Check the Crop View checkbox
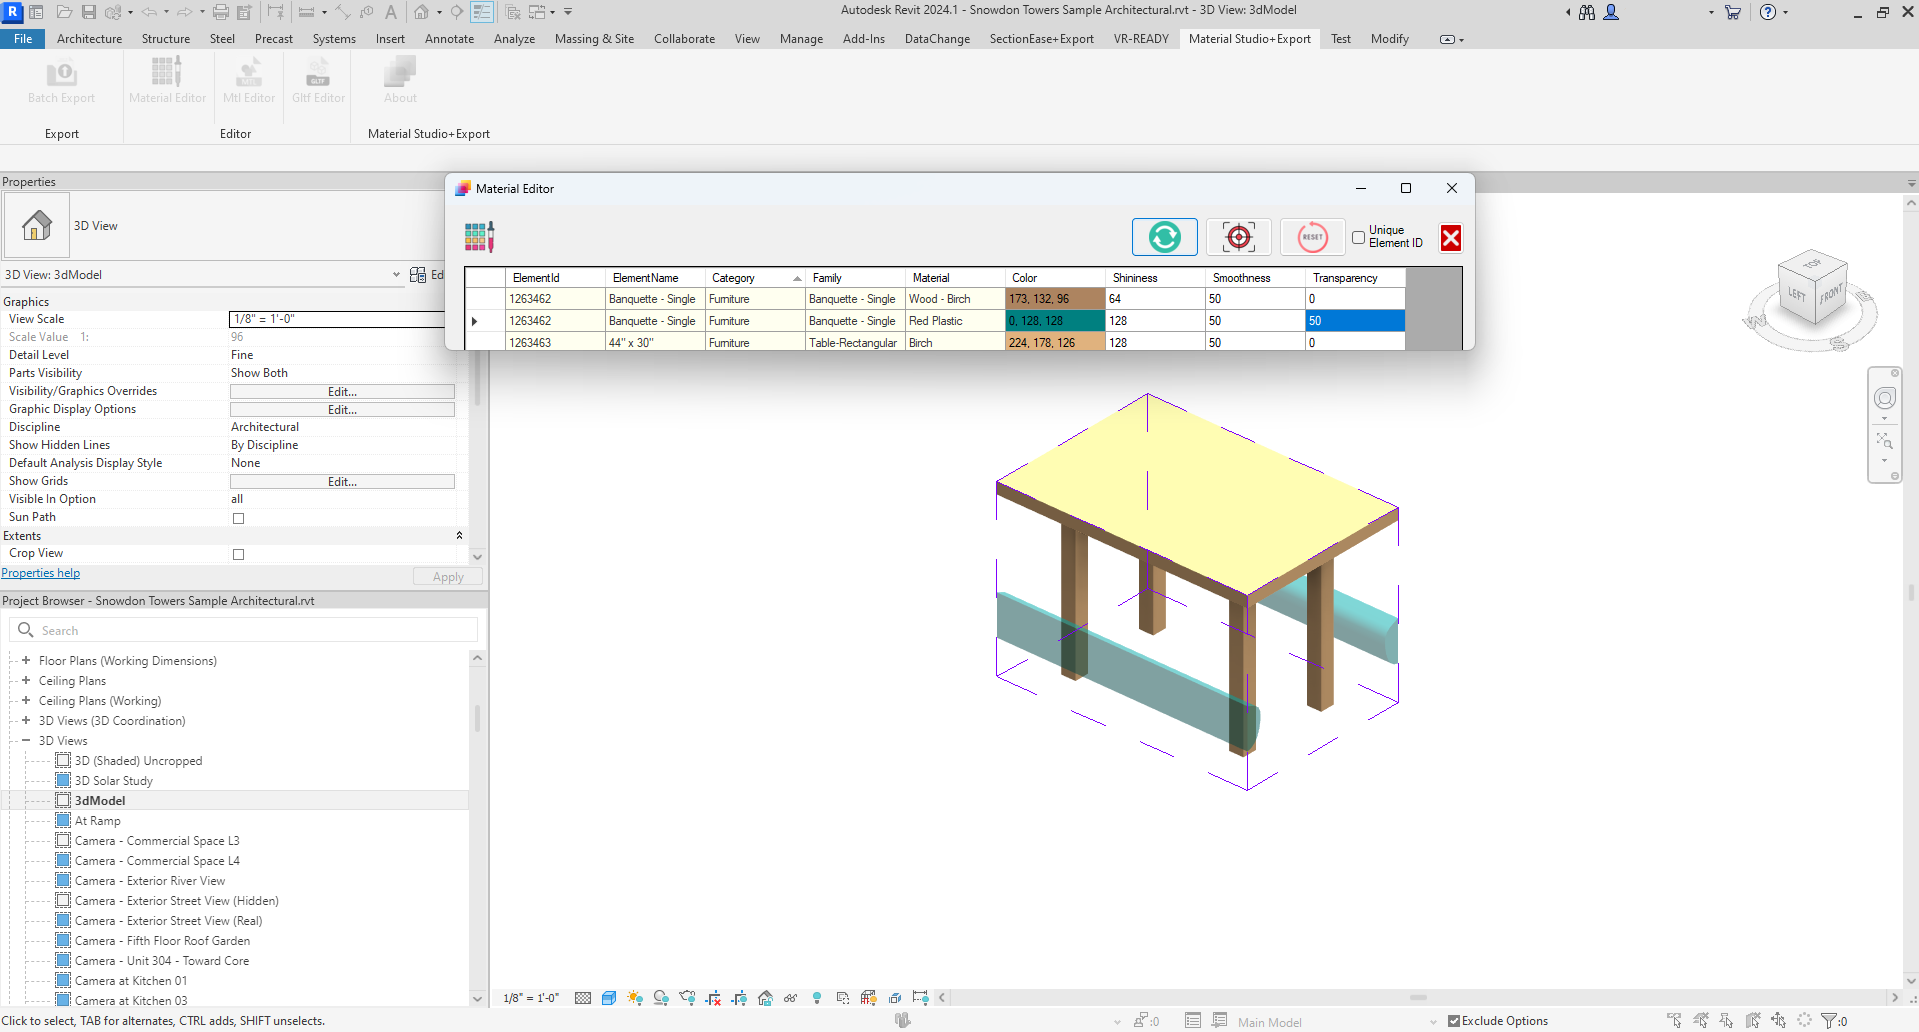This screenshot has height=1032, width=1919. (x=238, y=554)
